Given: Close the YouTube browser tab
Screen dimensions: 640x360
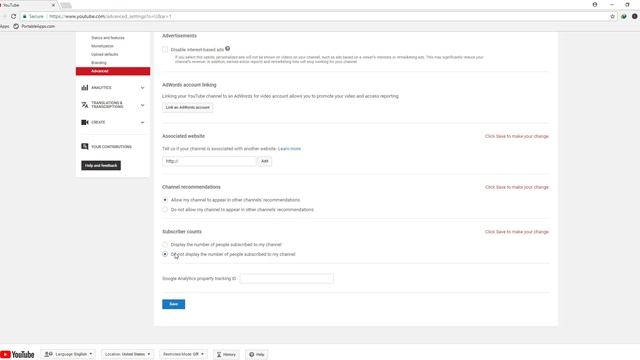Looking at the screenshot, I should click(x=53, y=5).
